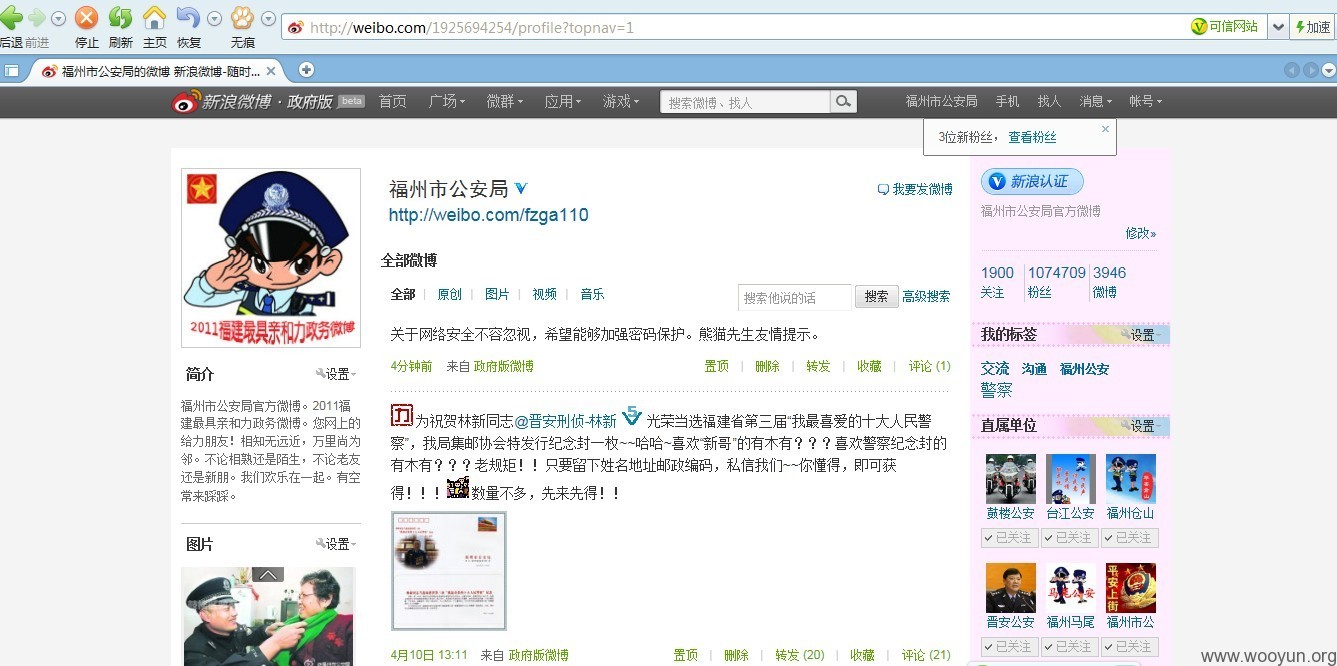Click the browser Forward arrow icon
This screenshot has width=1337, height=666.
coord(37,18)
